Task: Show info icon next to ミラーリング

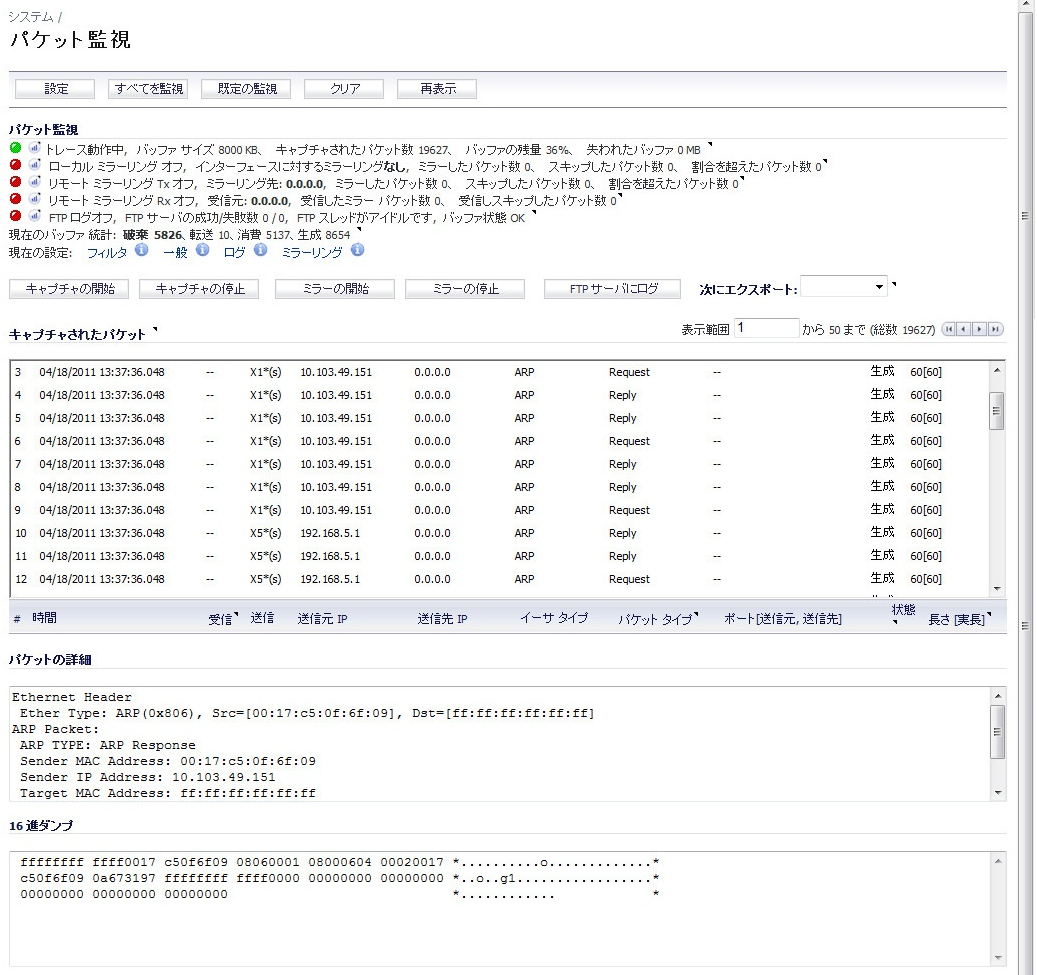Action: point(357,250)
